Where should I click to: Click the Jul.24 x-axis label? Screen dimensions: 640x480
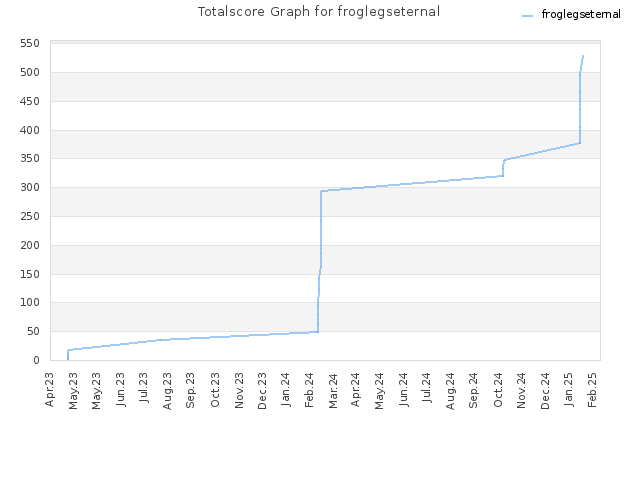tap(427, 387)
